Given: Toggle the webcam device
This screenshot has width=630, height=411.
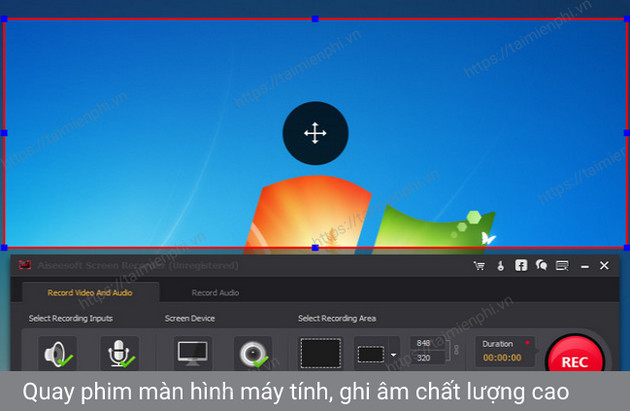Looking at the screenshot, I should click(253, 353).
